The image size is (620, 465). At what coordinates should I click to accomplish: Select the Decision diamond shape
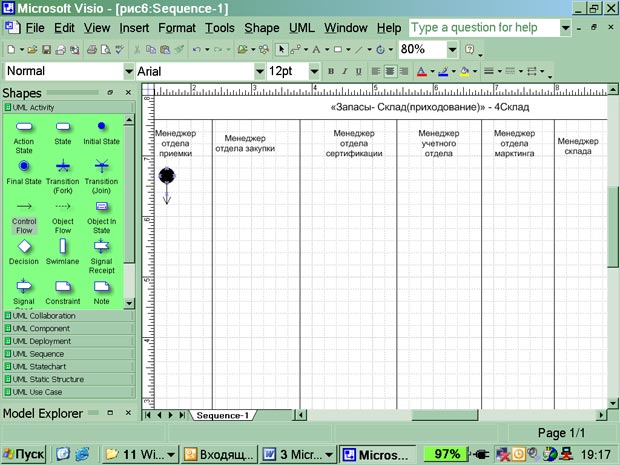(24, 246)
